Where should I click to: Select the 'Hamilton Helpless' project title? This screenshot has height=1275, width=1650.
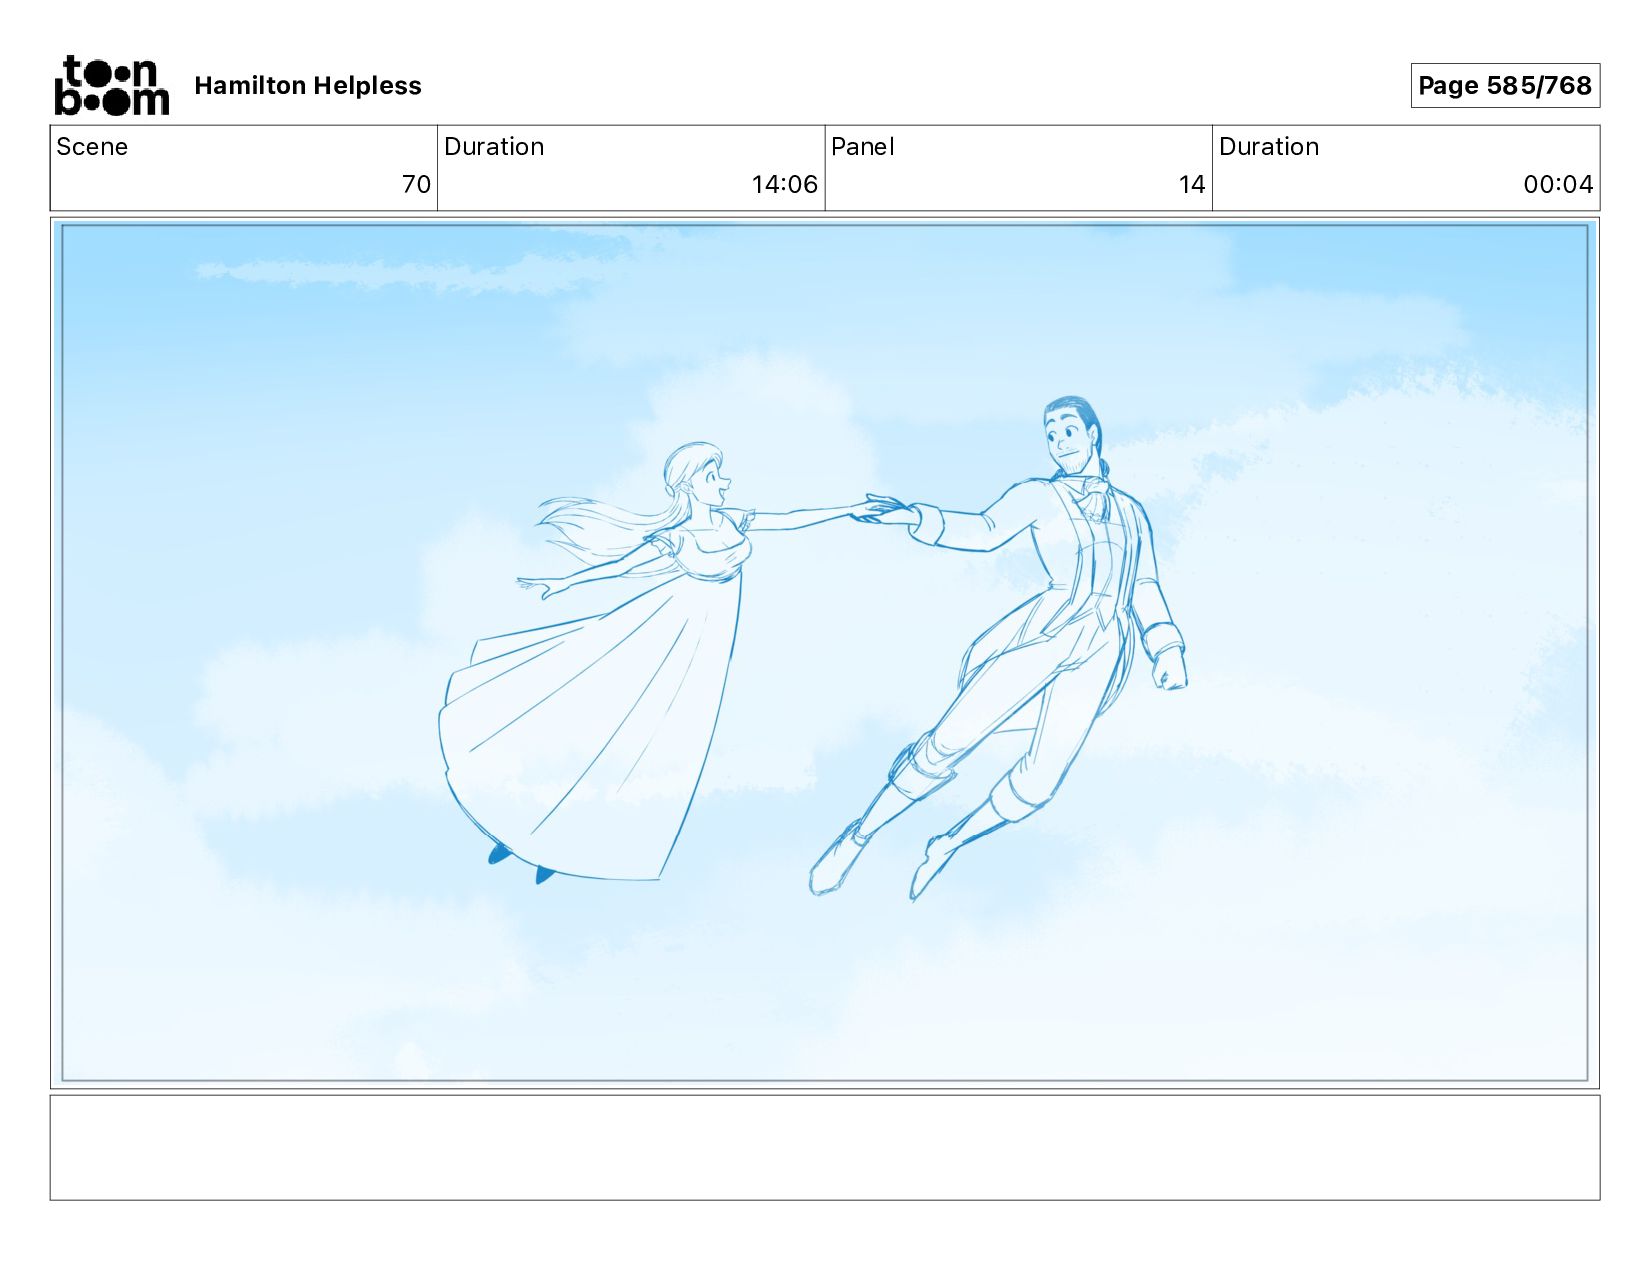tap(308, 86)
